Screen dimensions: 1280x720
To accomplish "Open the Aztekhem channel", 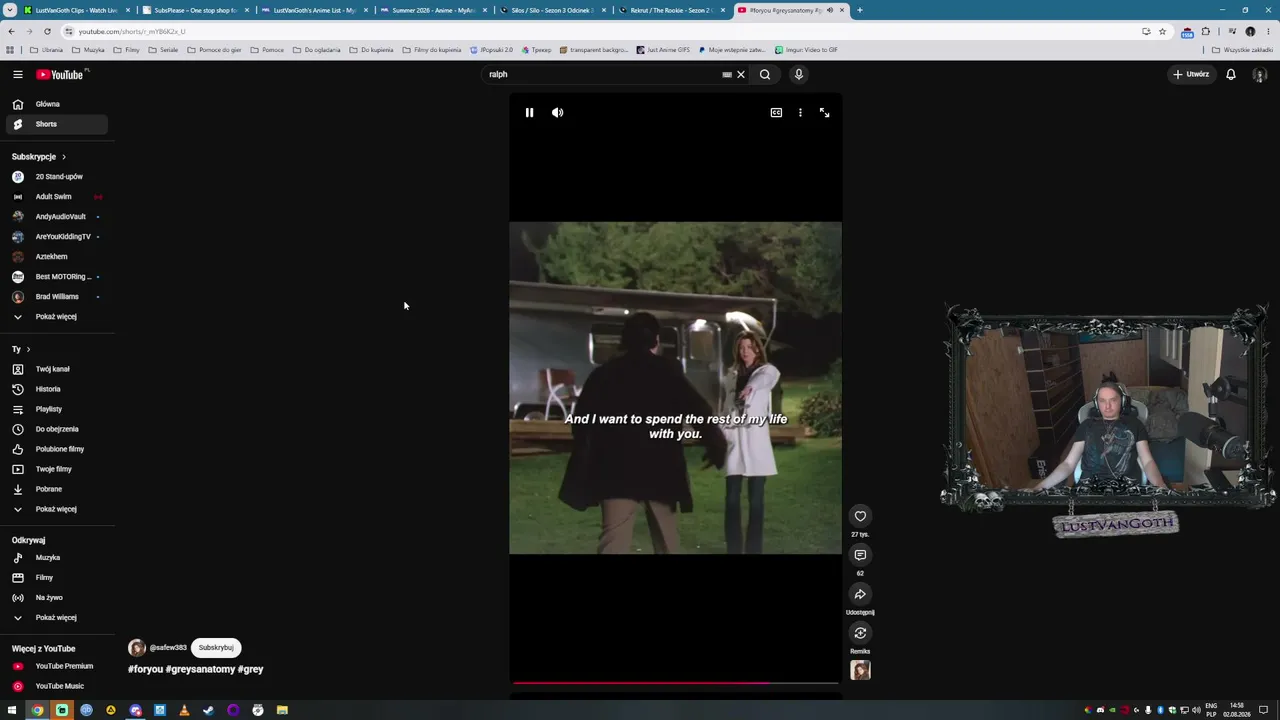I will point(57,257).
